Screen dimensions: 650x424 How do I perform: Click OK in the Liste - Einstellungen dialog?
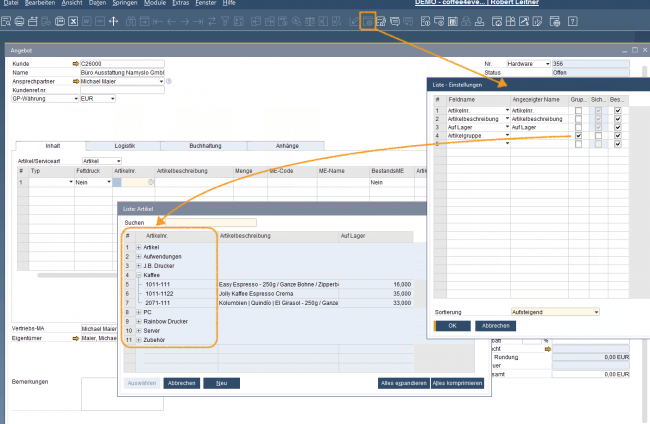coord(452,325)
